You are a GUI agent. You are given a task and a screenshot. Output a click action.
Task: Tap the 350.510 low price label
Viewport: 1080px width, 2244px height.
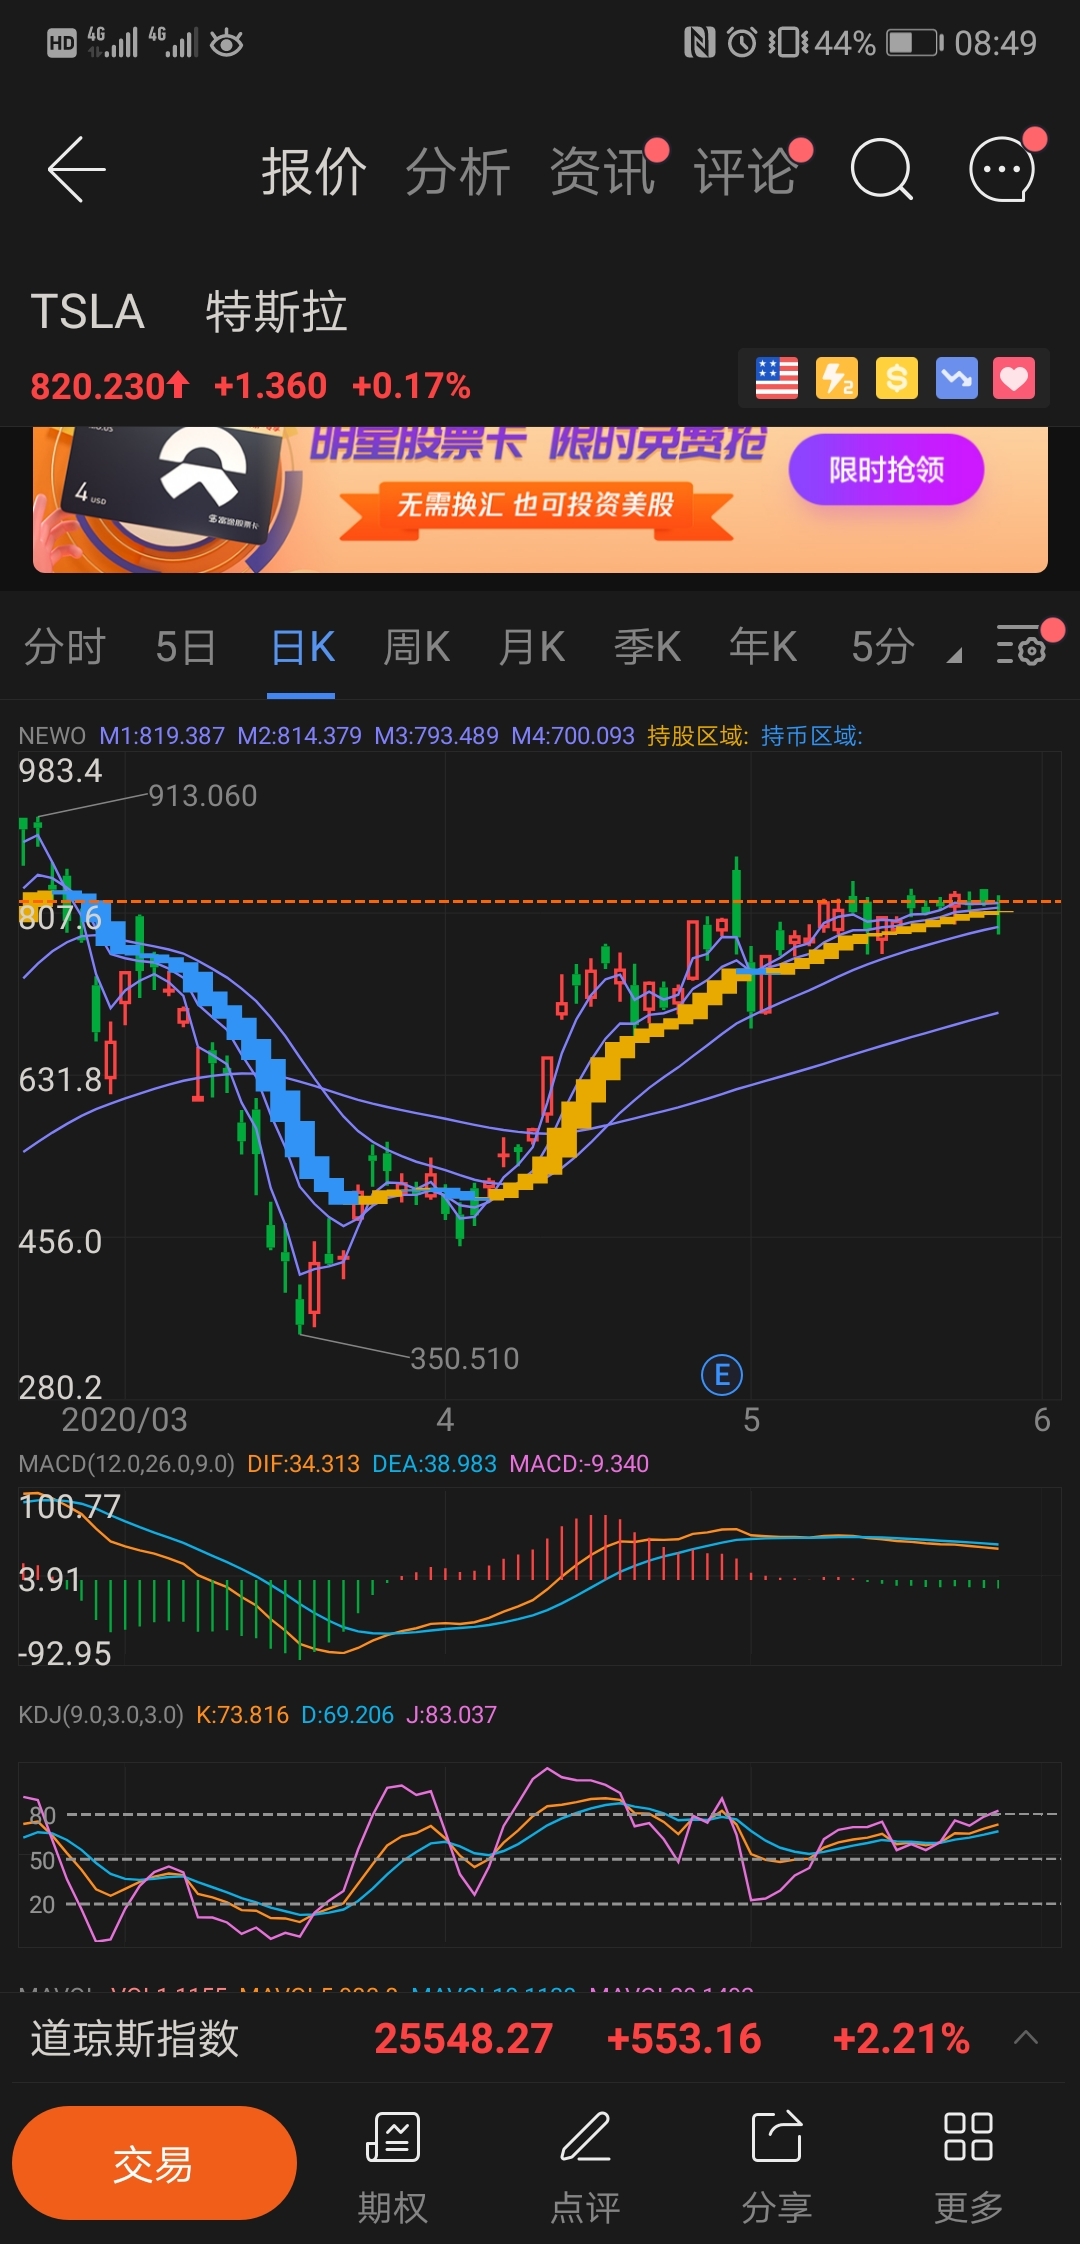[x=465, y=1359]
